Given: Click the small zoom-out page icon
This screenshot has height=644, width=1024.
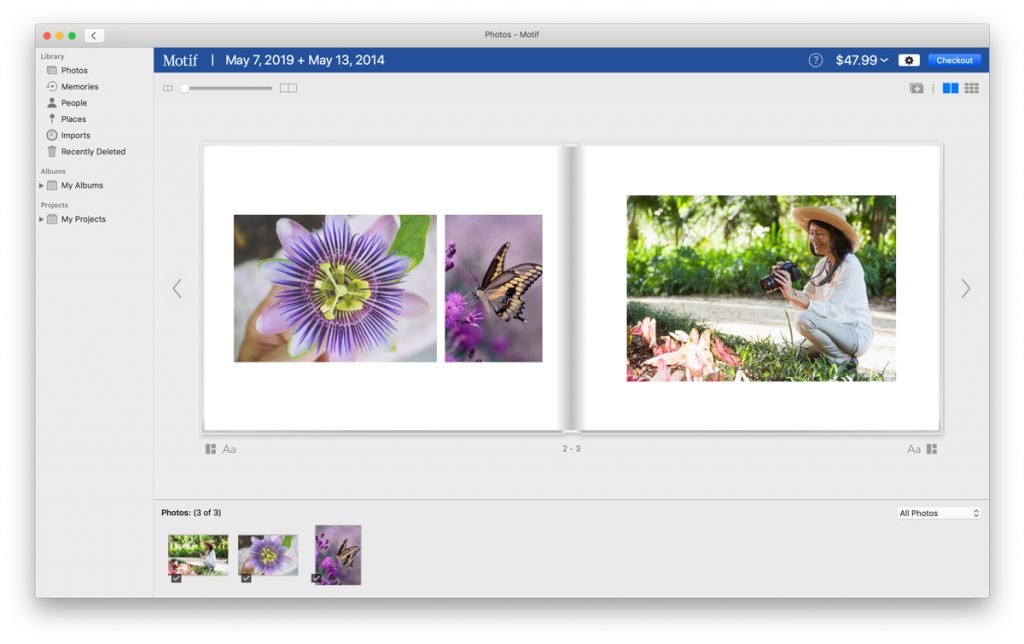Looking at the screenshot, I should coord(168,88).
